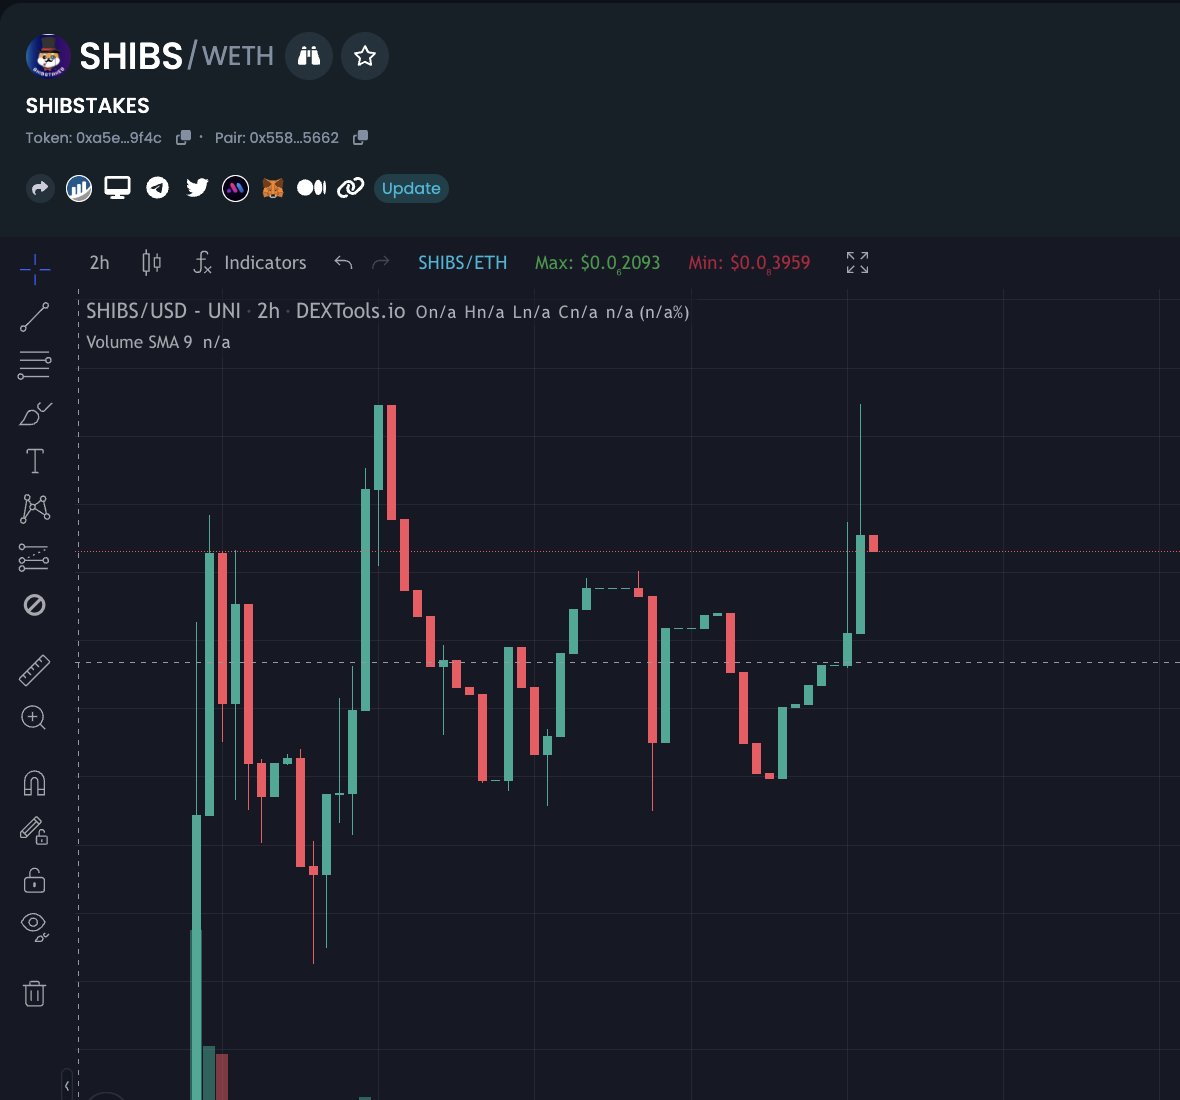Open the Medium link icon
Viewport: 1180px width, 1100px height.
point(312,187)
